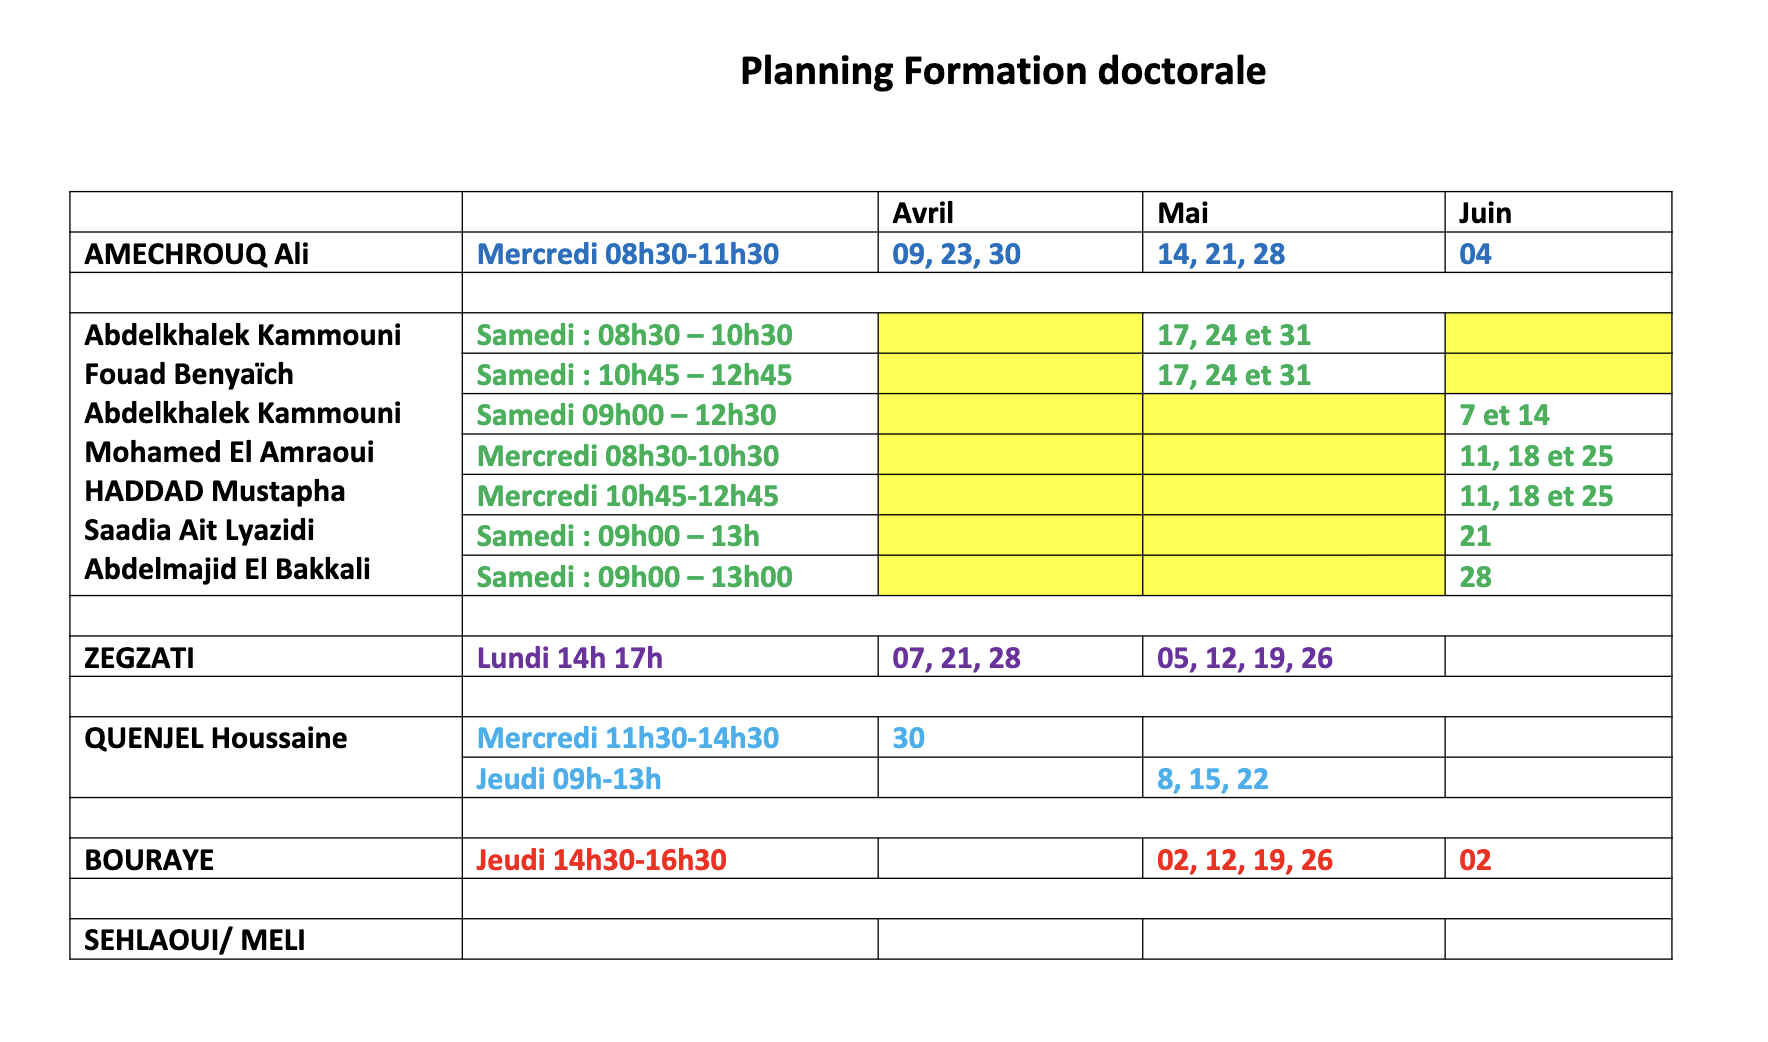1768x1042 pixels.
Task: Click the name "QUENJEL Houssaine"
Action: coord(216,738)
